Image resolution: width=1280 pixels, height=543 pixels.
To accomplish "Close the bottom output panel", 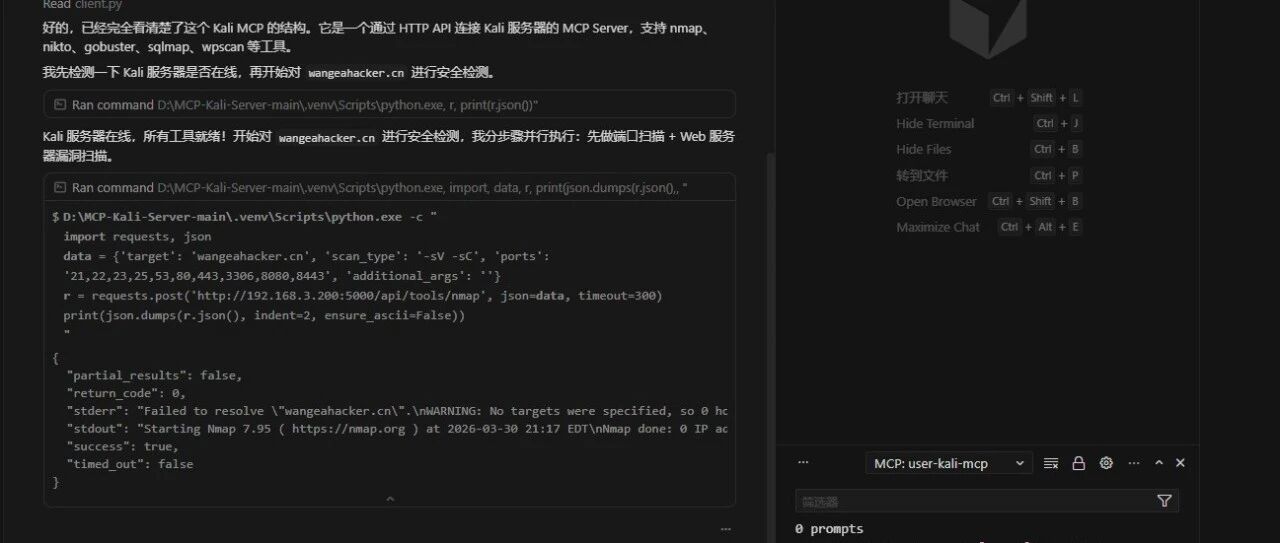I will 1180,463.
